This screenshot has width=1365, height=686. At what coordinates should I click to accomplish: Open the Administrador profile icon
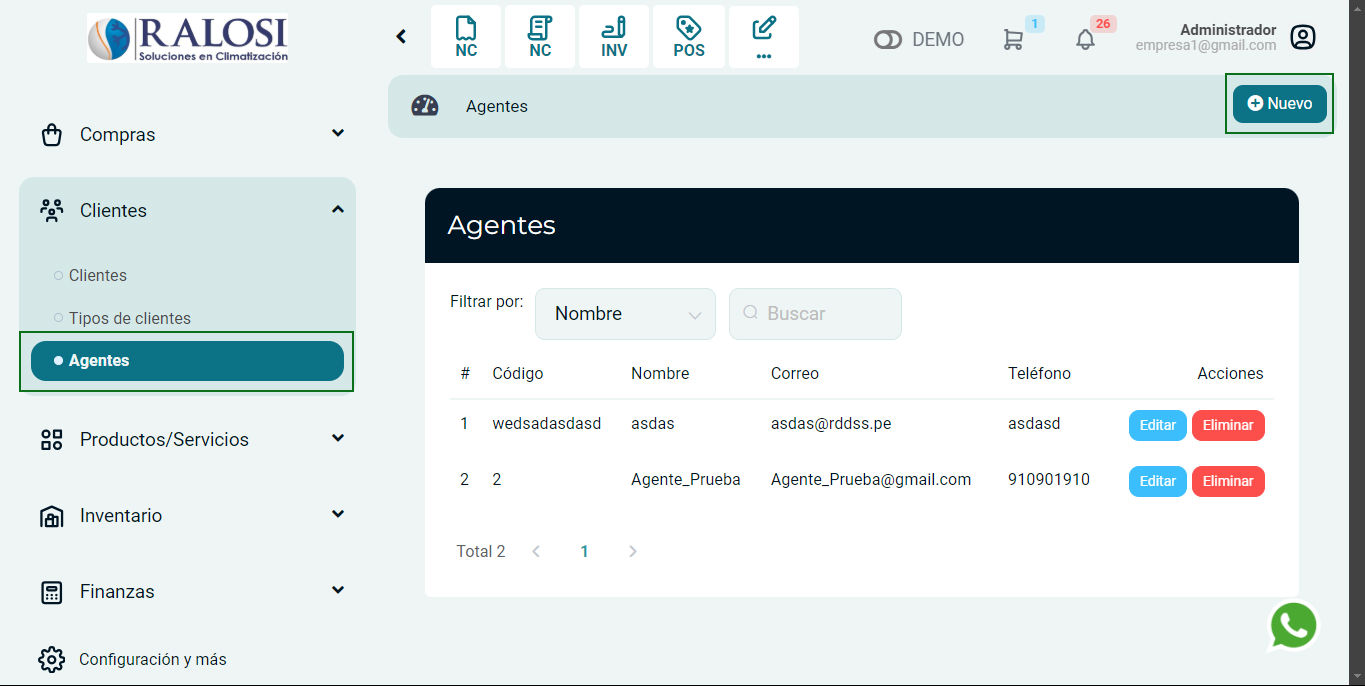[1303, 36]
